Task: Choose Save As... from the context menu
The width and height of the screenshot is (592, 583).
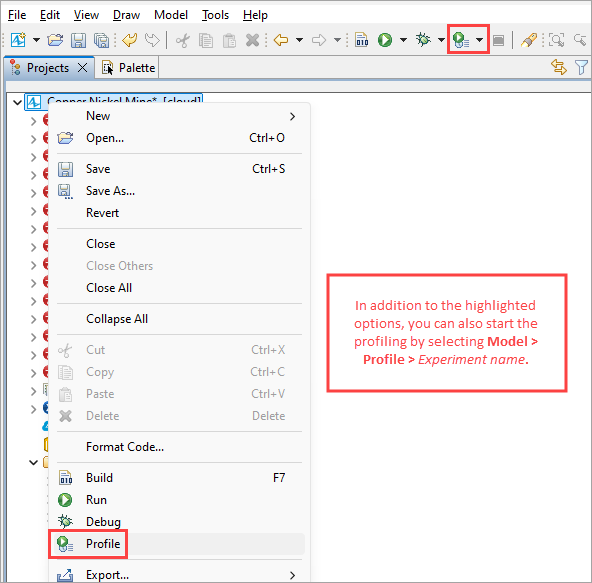Action: (x=178, y=191)
